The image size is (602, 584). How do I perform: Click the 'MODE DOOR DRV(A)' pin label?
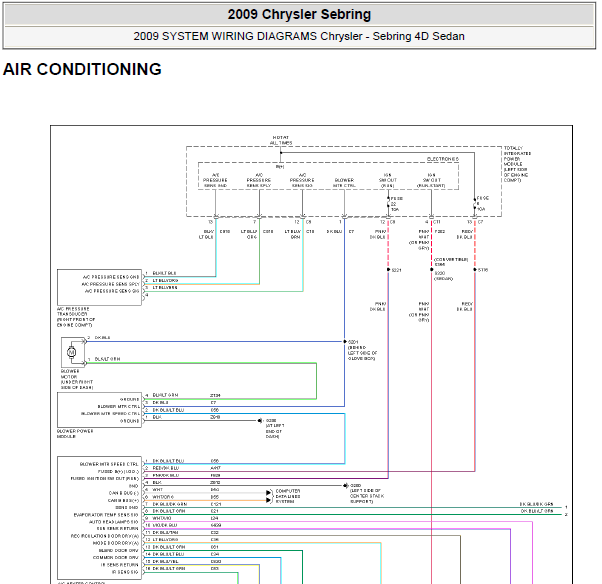coord(116,543)
